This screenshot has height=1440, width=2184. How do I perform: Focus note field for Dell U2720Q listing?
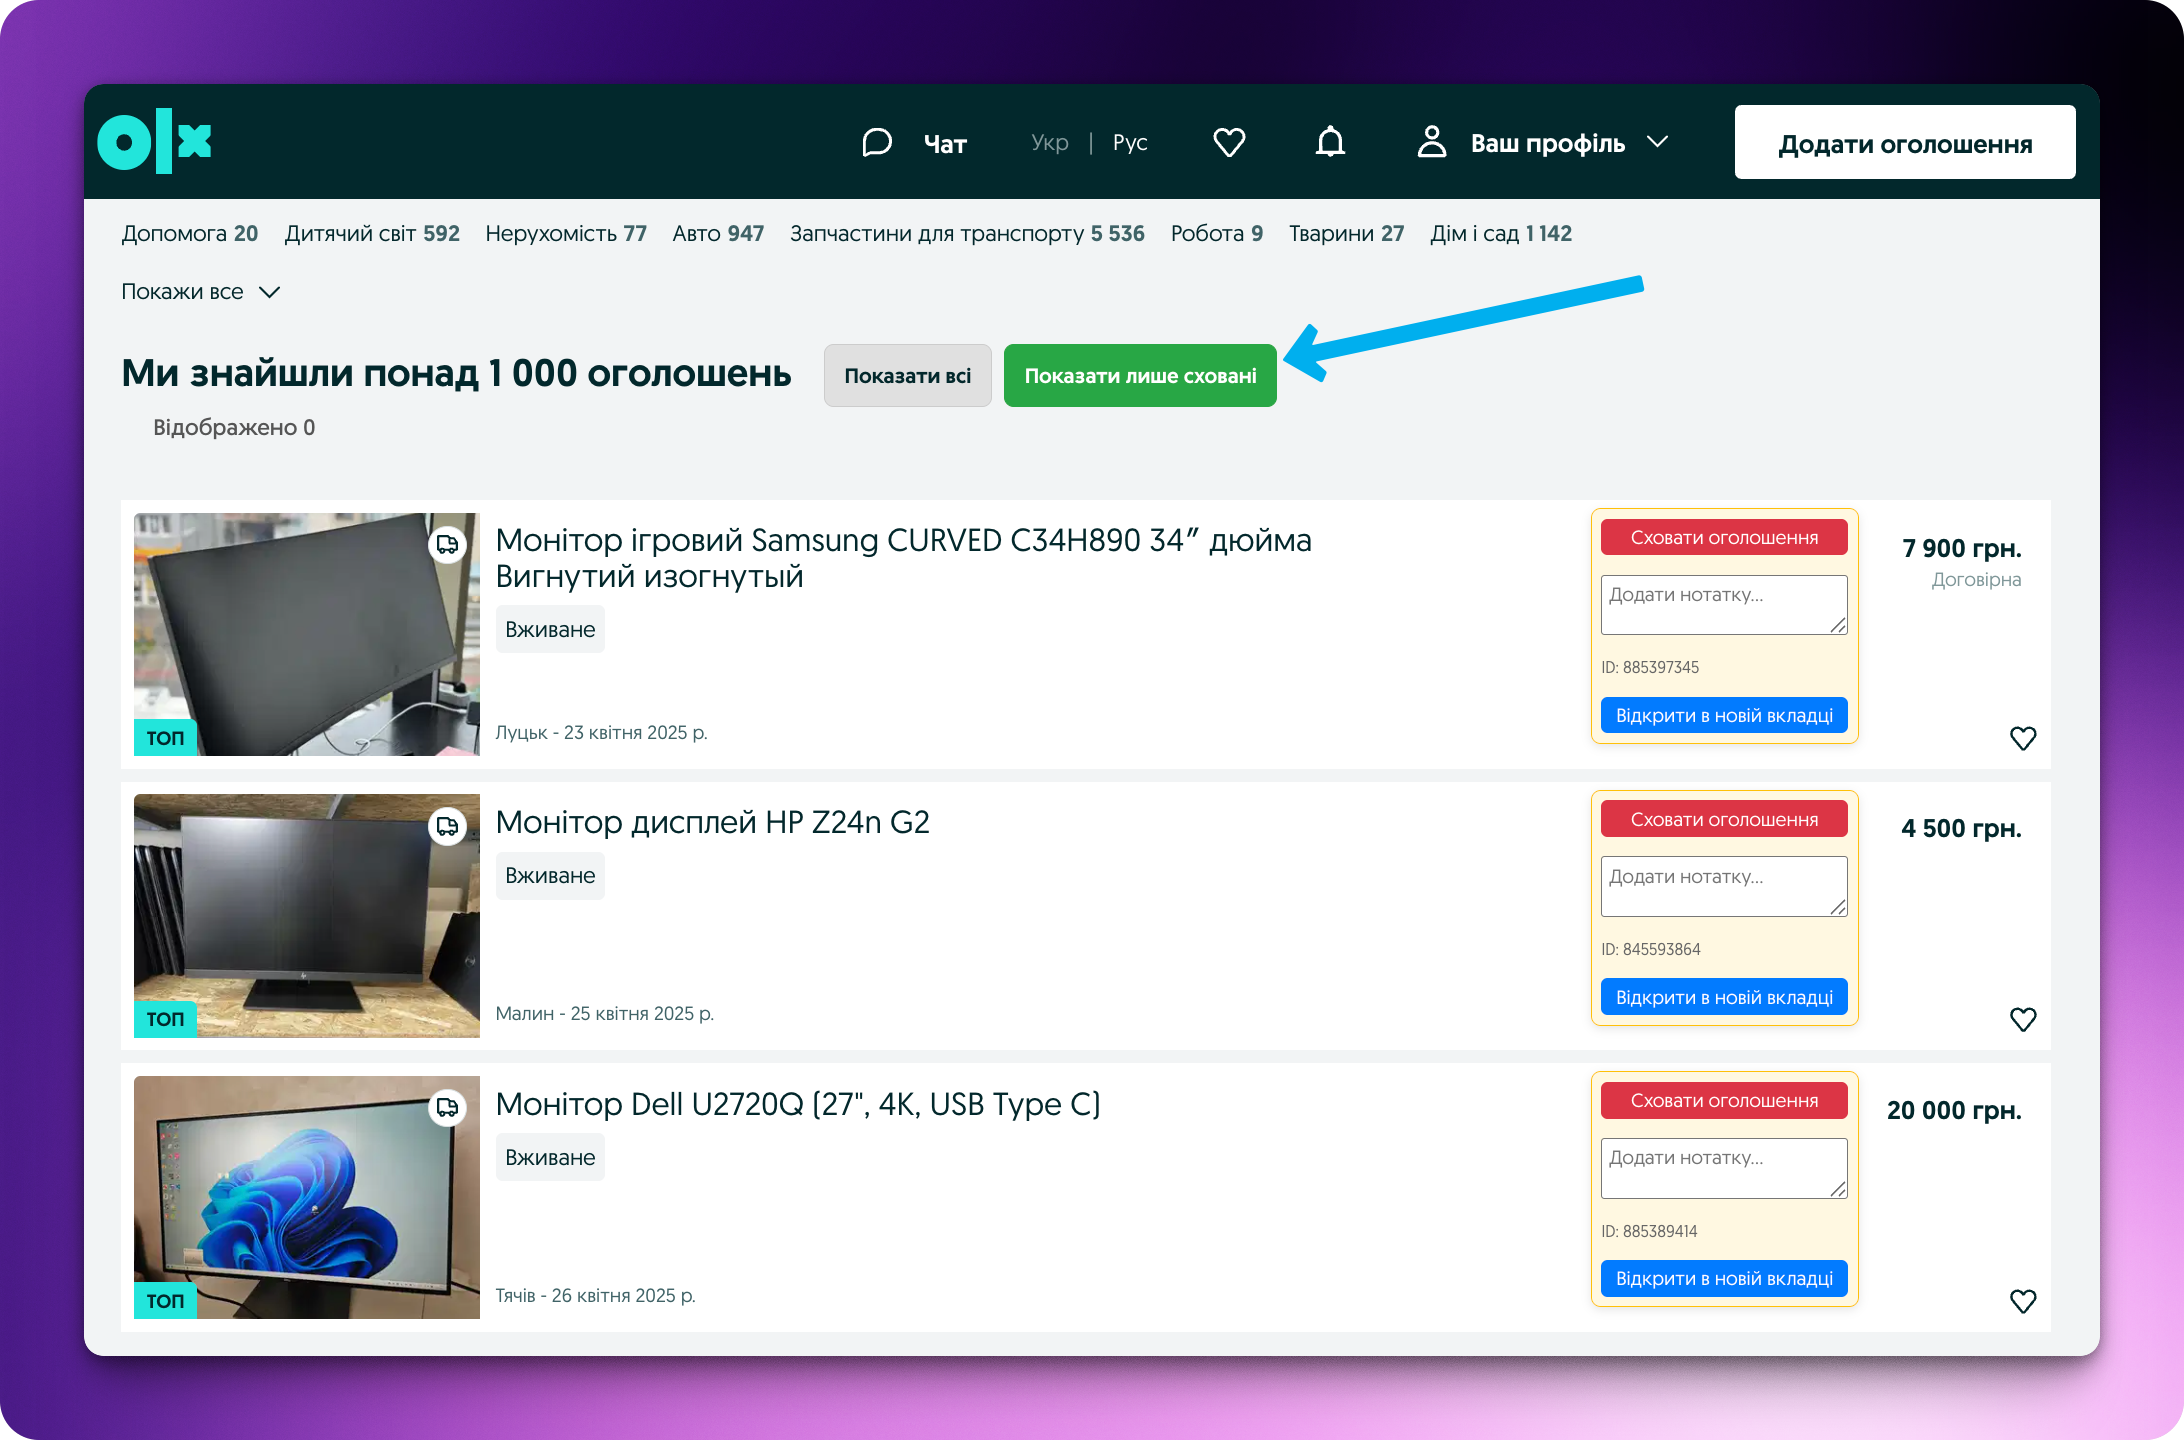1724,1168
